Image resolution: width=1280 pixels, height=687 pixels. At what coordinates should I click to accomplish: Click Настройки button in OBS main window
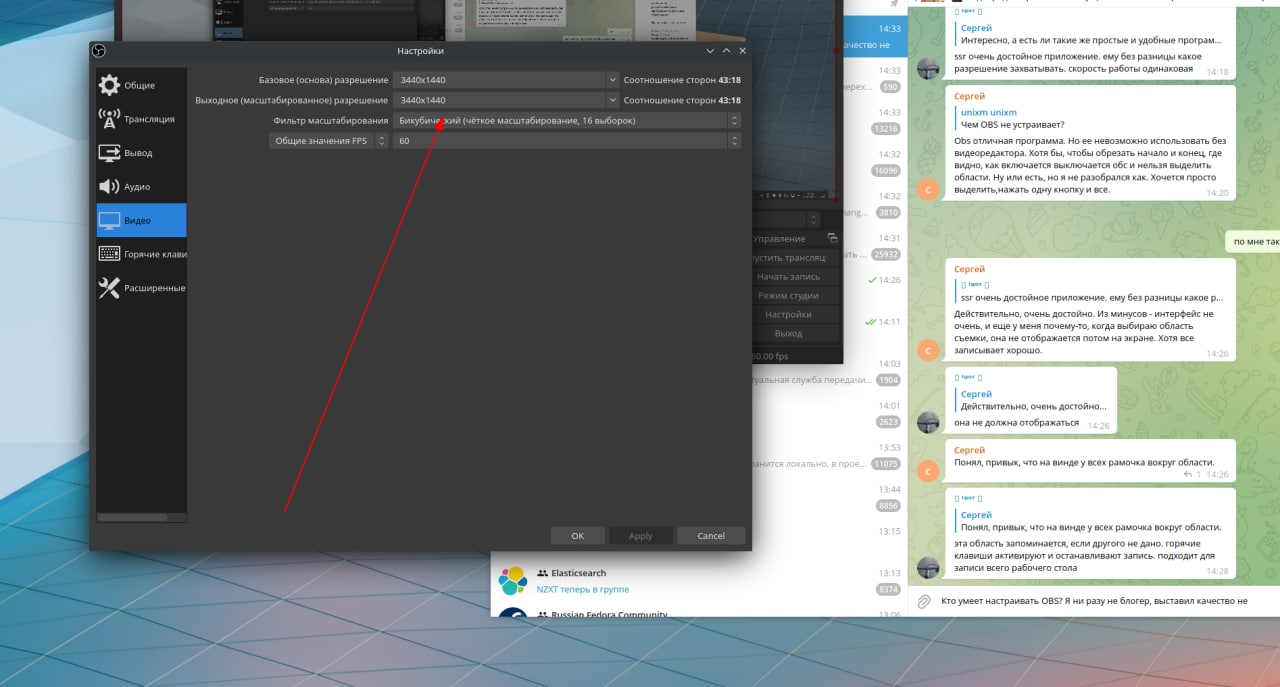pyautogui.click(x=794, y=315)
